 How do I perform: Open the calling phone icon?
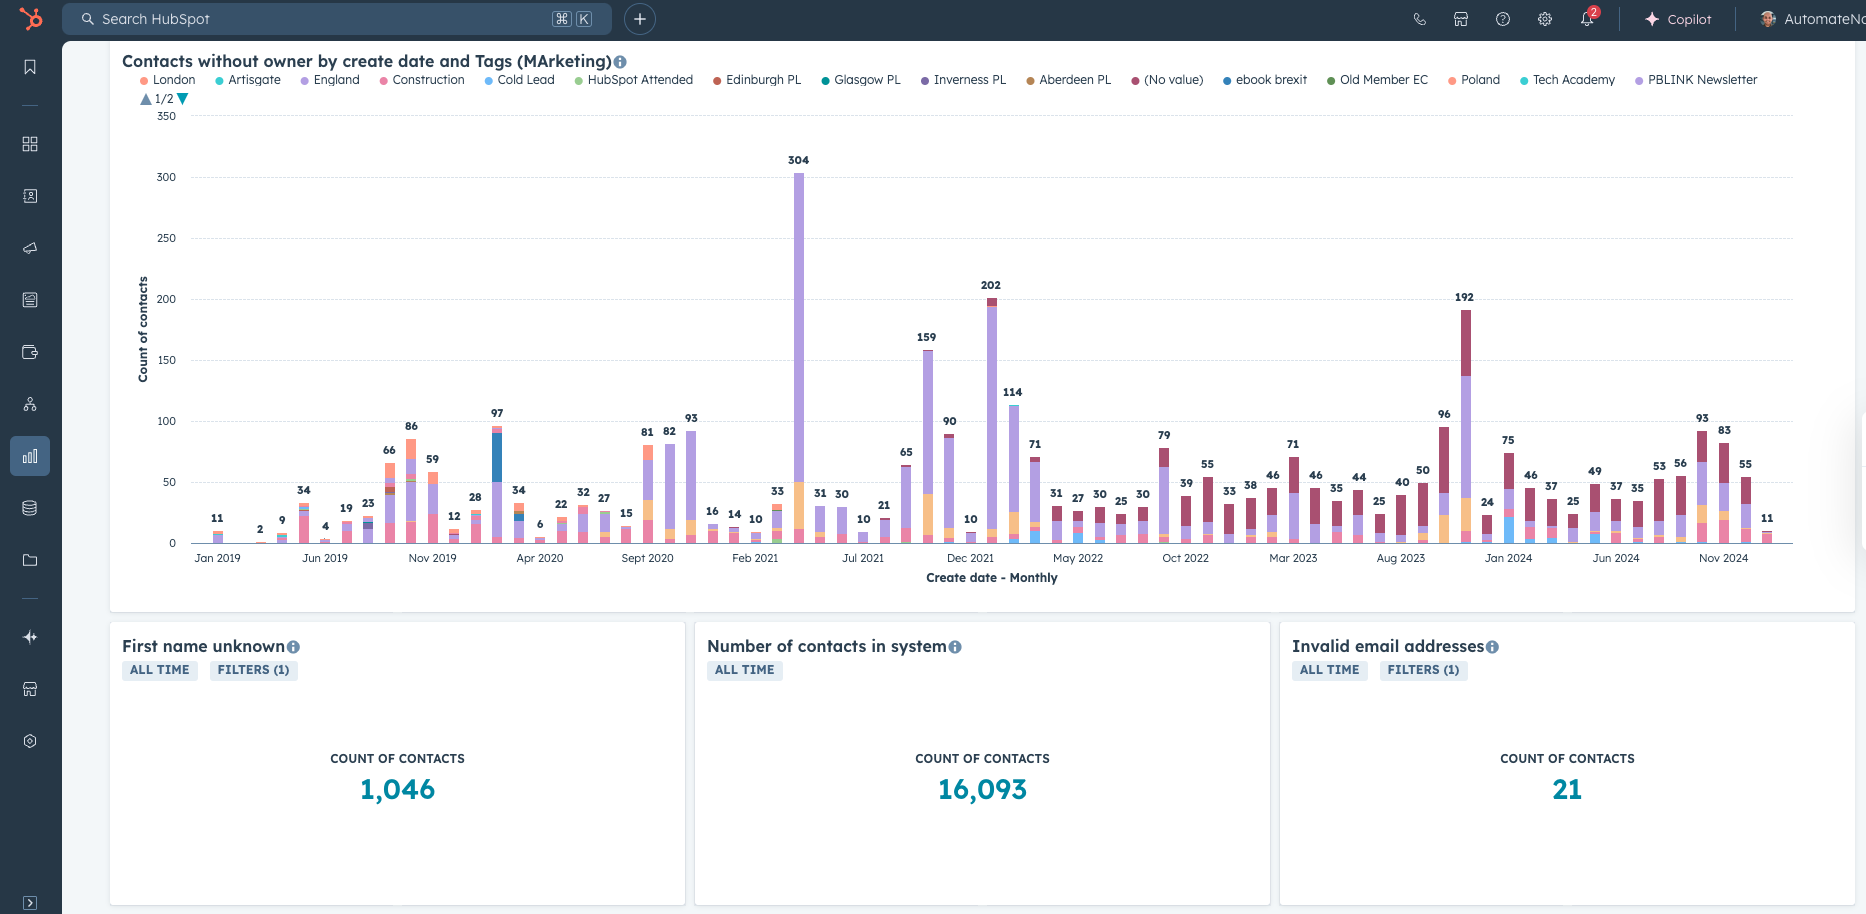(1419, 19)
